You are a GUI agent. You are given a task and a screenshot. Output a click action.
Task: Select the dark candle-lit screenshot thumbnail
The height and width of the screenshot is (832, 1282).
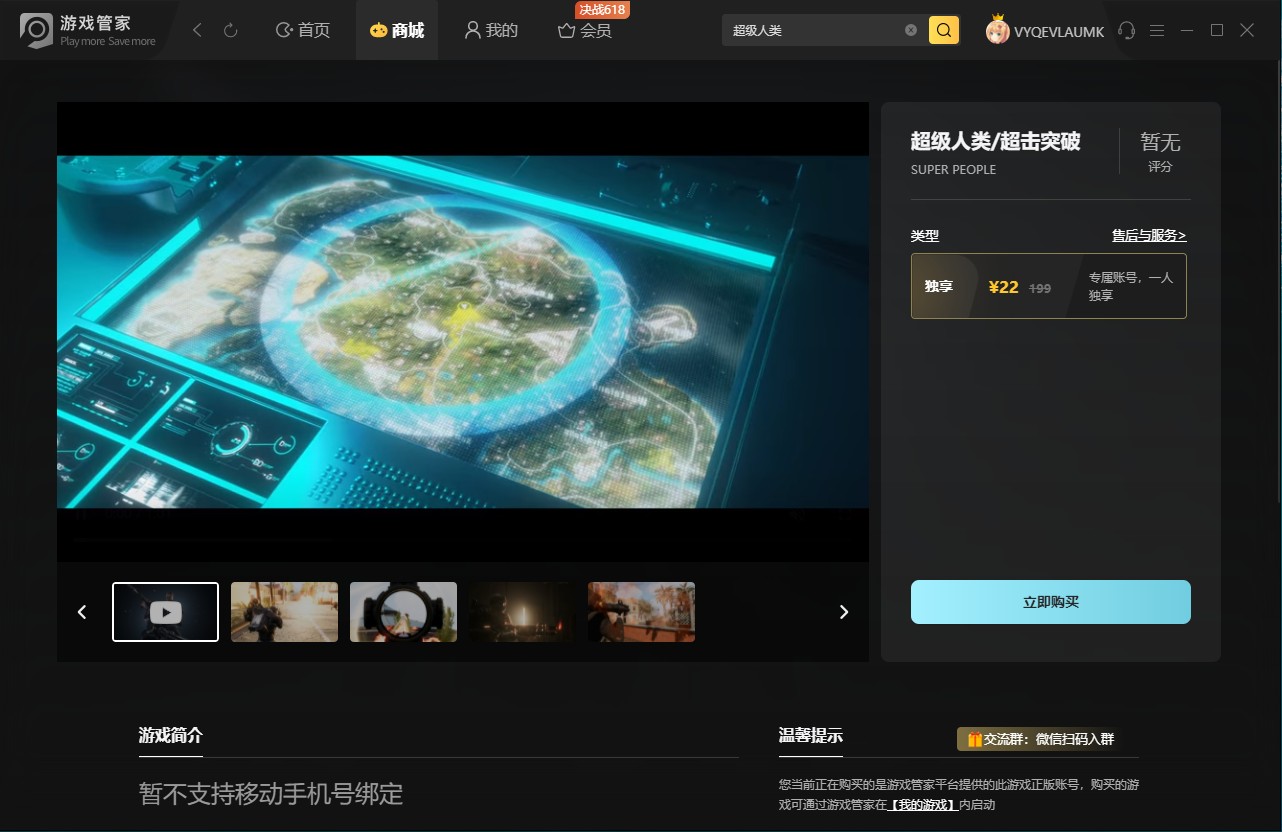[x=522, y=612]
